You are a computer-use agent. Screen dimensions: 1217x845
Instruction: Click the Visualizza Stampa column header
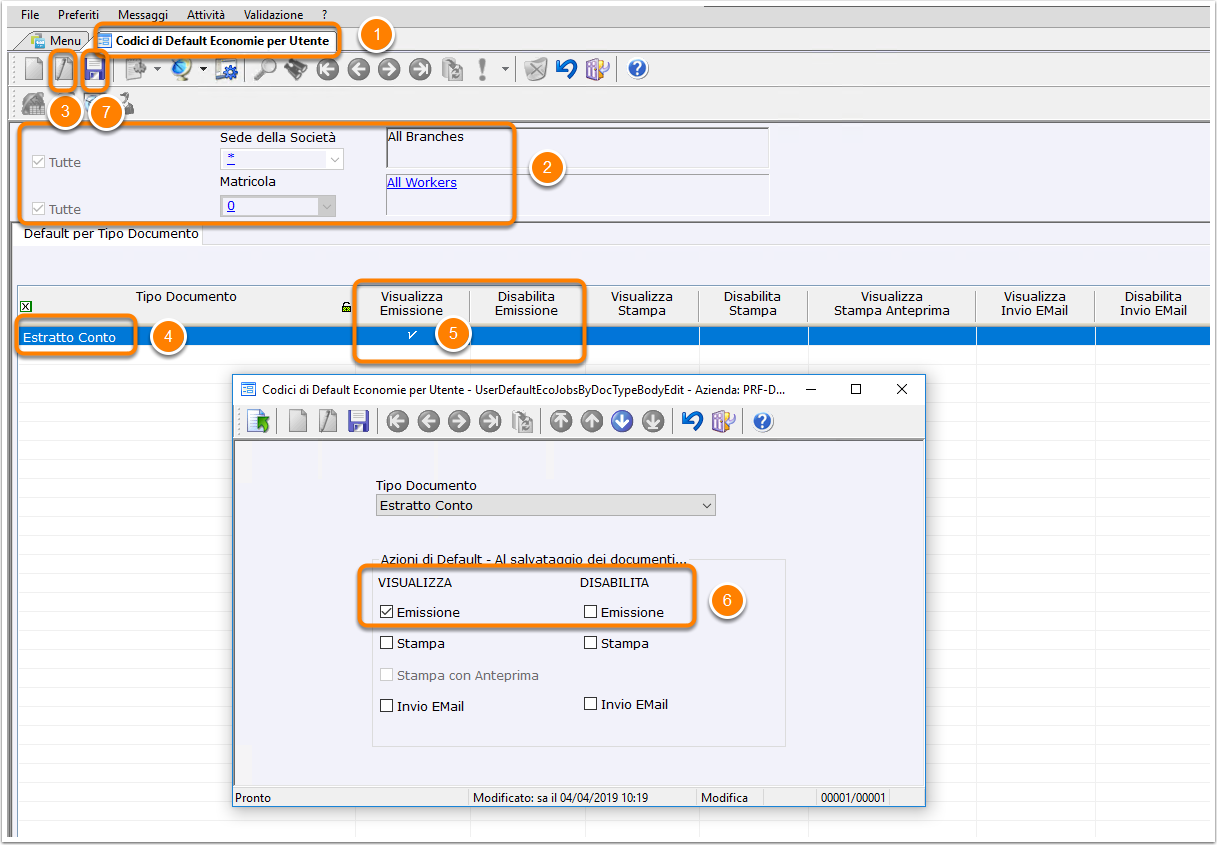(642, 303)
